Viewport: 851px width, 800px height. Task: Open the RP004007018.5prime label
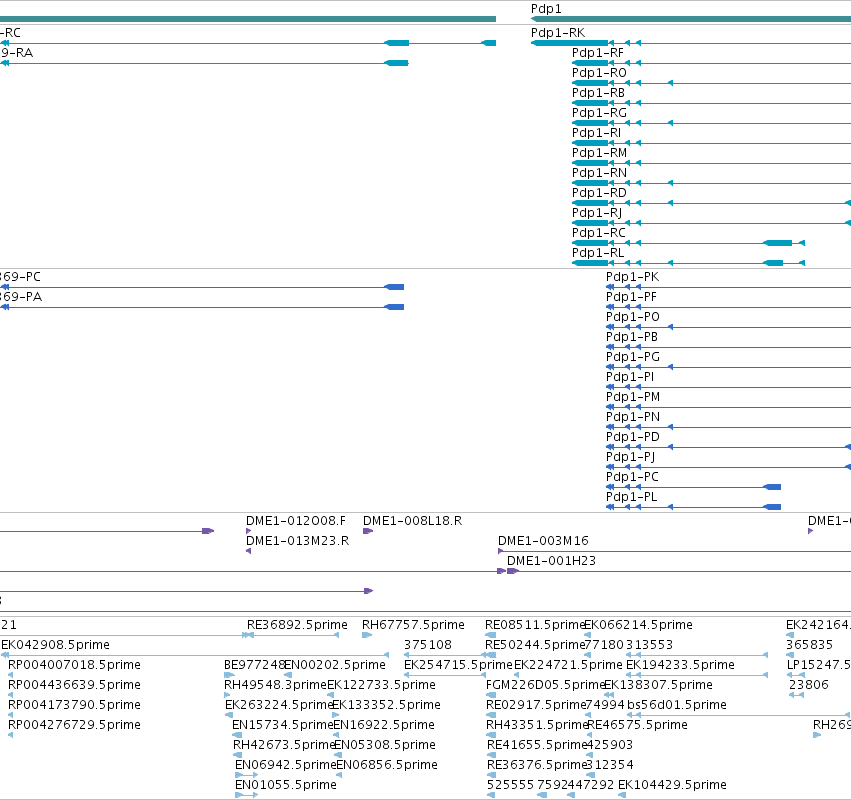click(74, 665)
